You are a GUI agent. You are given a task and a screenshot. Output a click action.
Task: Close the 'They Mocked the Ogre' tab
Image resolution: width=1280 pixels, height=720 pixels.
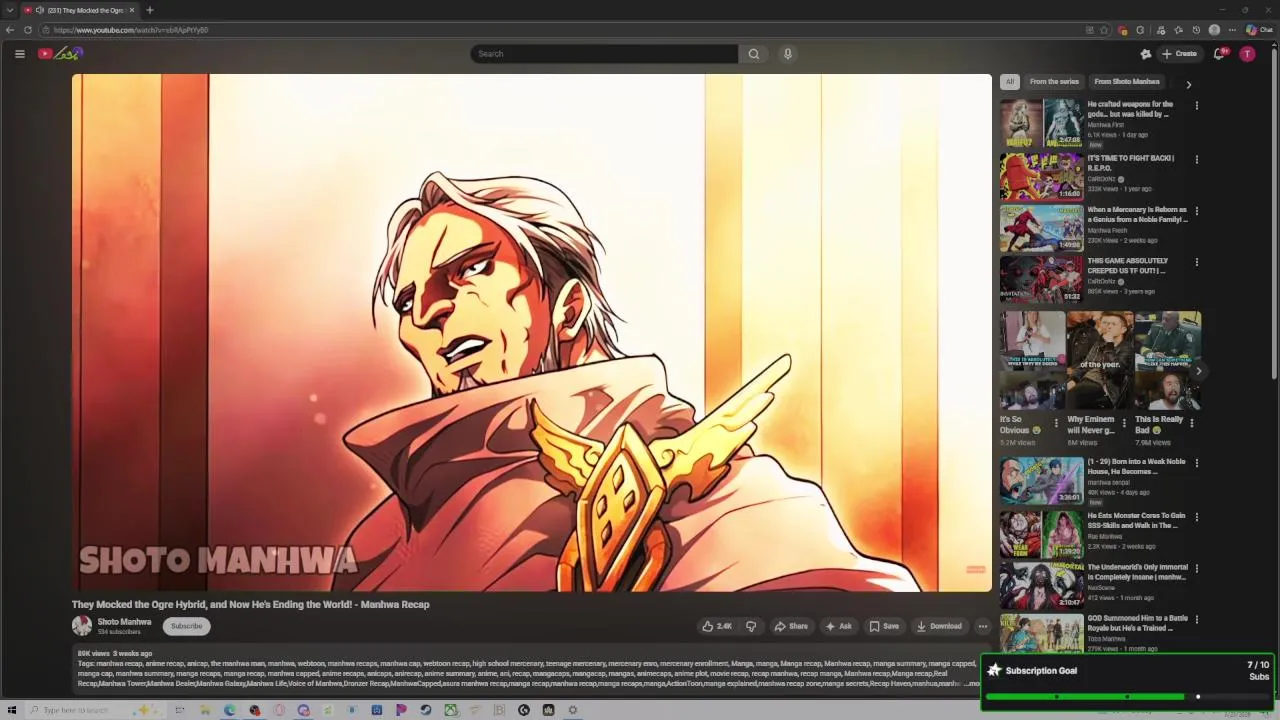pos(132,10)
